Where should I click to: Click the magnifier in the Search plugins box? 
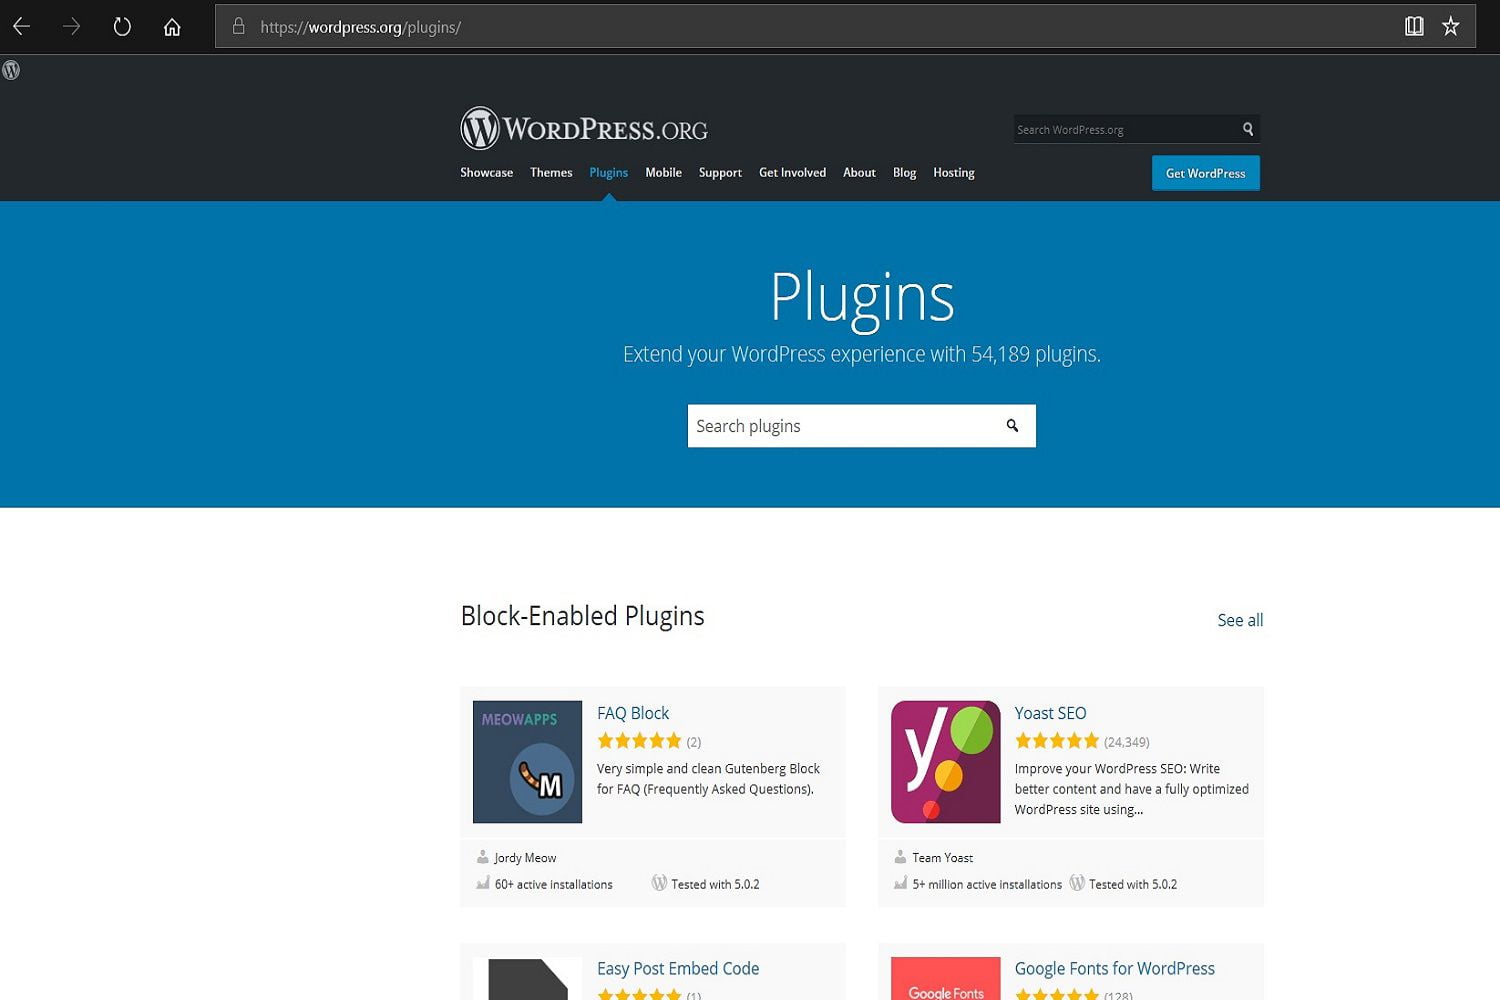click(x=1012, y=425)
